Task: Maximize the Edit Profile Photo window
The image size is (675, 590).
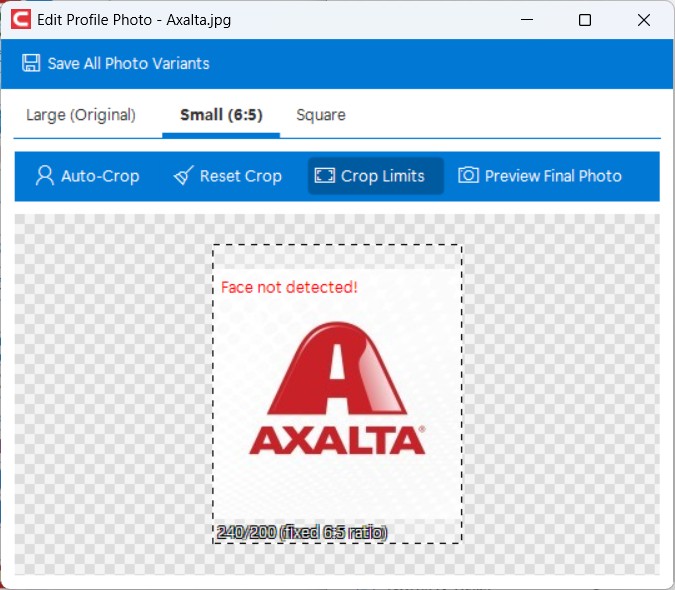Action: 585,20
